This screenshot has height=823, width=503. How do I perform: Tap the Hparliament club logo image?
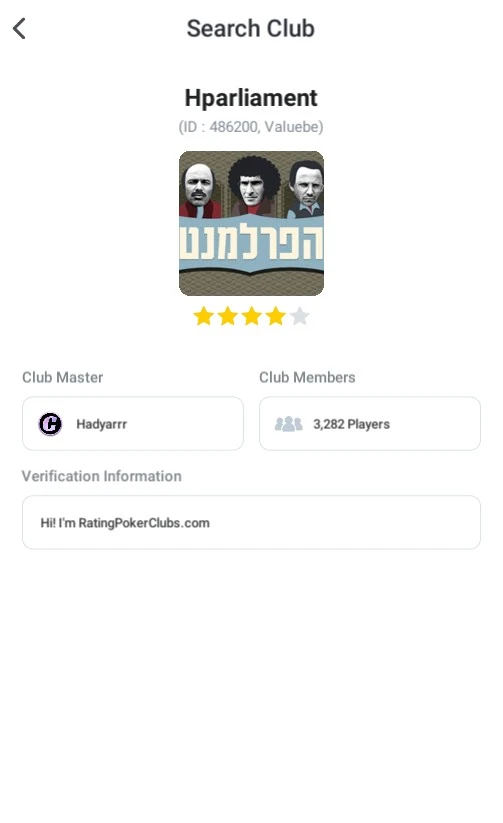click(x=251, y=224)
